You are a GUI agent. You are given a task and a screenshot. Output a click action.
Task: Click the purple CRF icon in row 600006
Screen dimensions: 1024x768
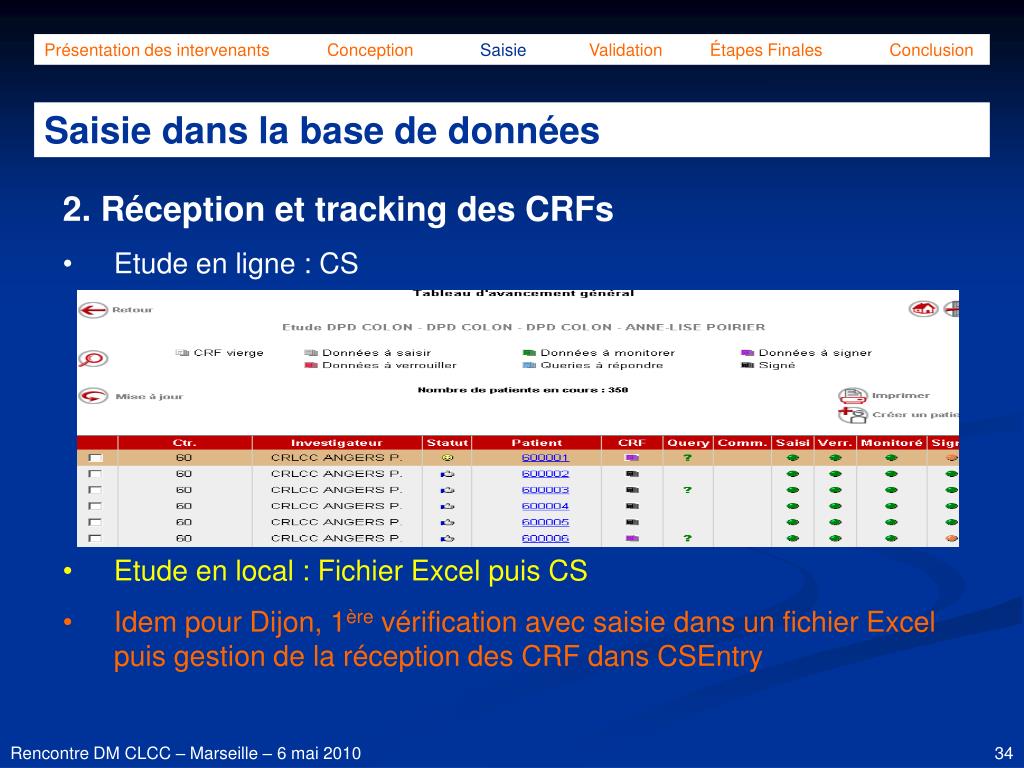click(x=632, y=538)
